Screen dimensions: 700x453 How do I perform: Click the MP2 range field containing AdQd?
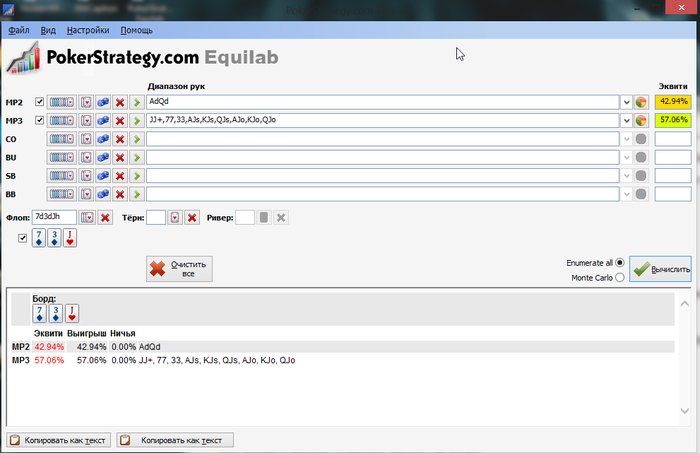click(x=383, y=102)
